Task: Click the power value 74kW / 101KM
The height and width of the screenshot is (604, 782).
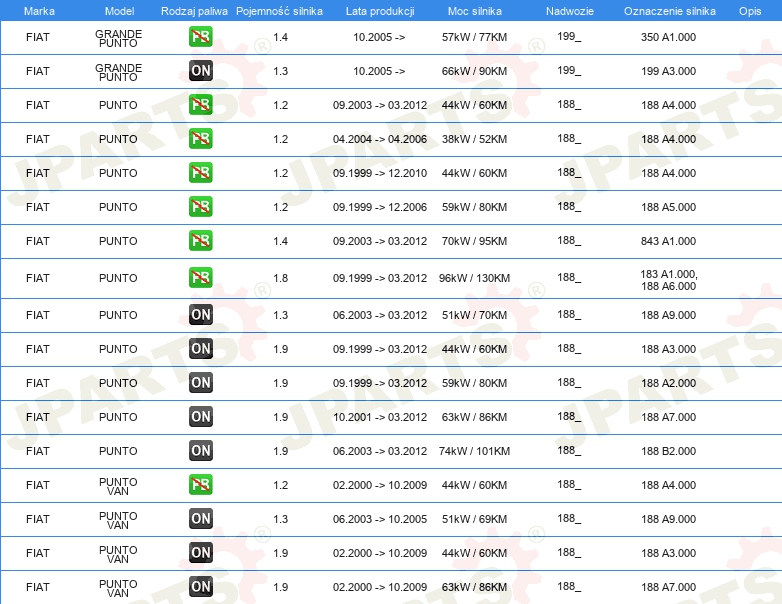Action: [474, 451]
